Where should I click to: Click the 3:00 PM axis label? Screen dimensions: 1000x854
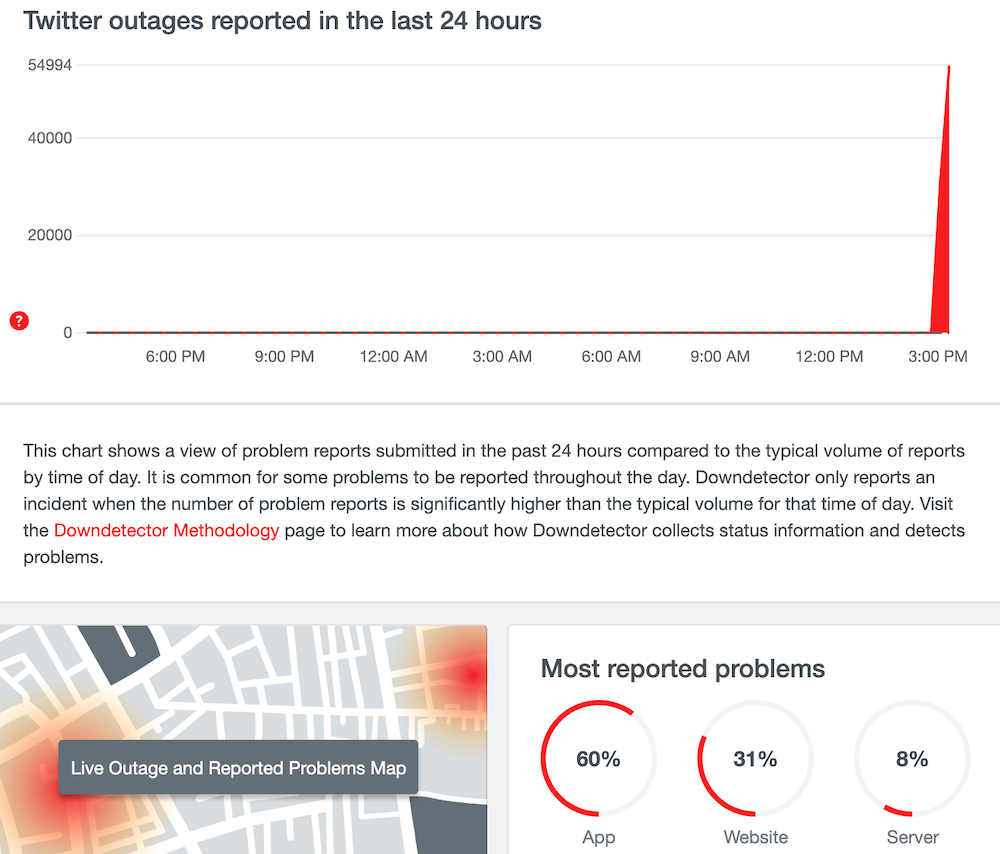[938, 357]
